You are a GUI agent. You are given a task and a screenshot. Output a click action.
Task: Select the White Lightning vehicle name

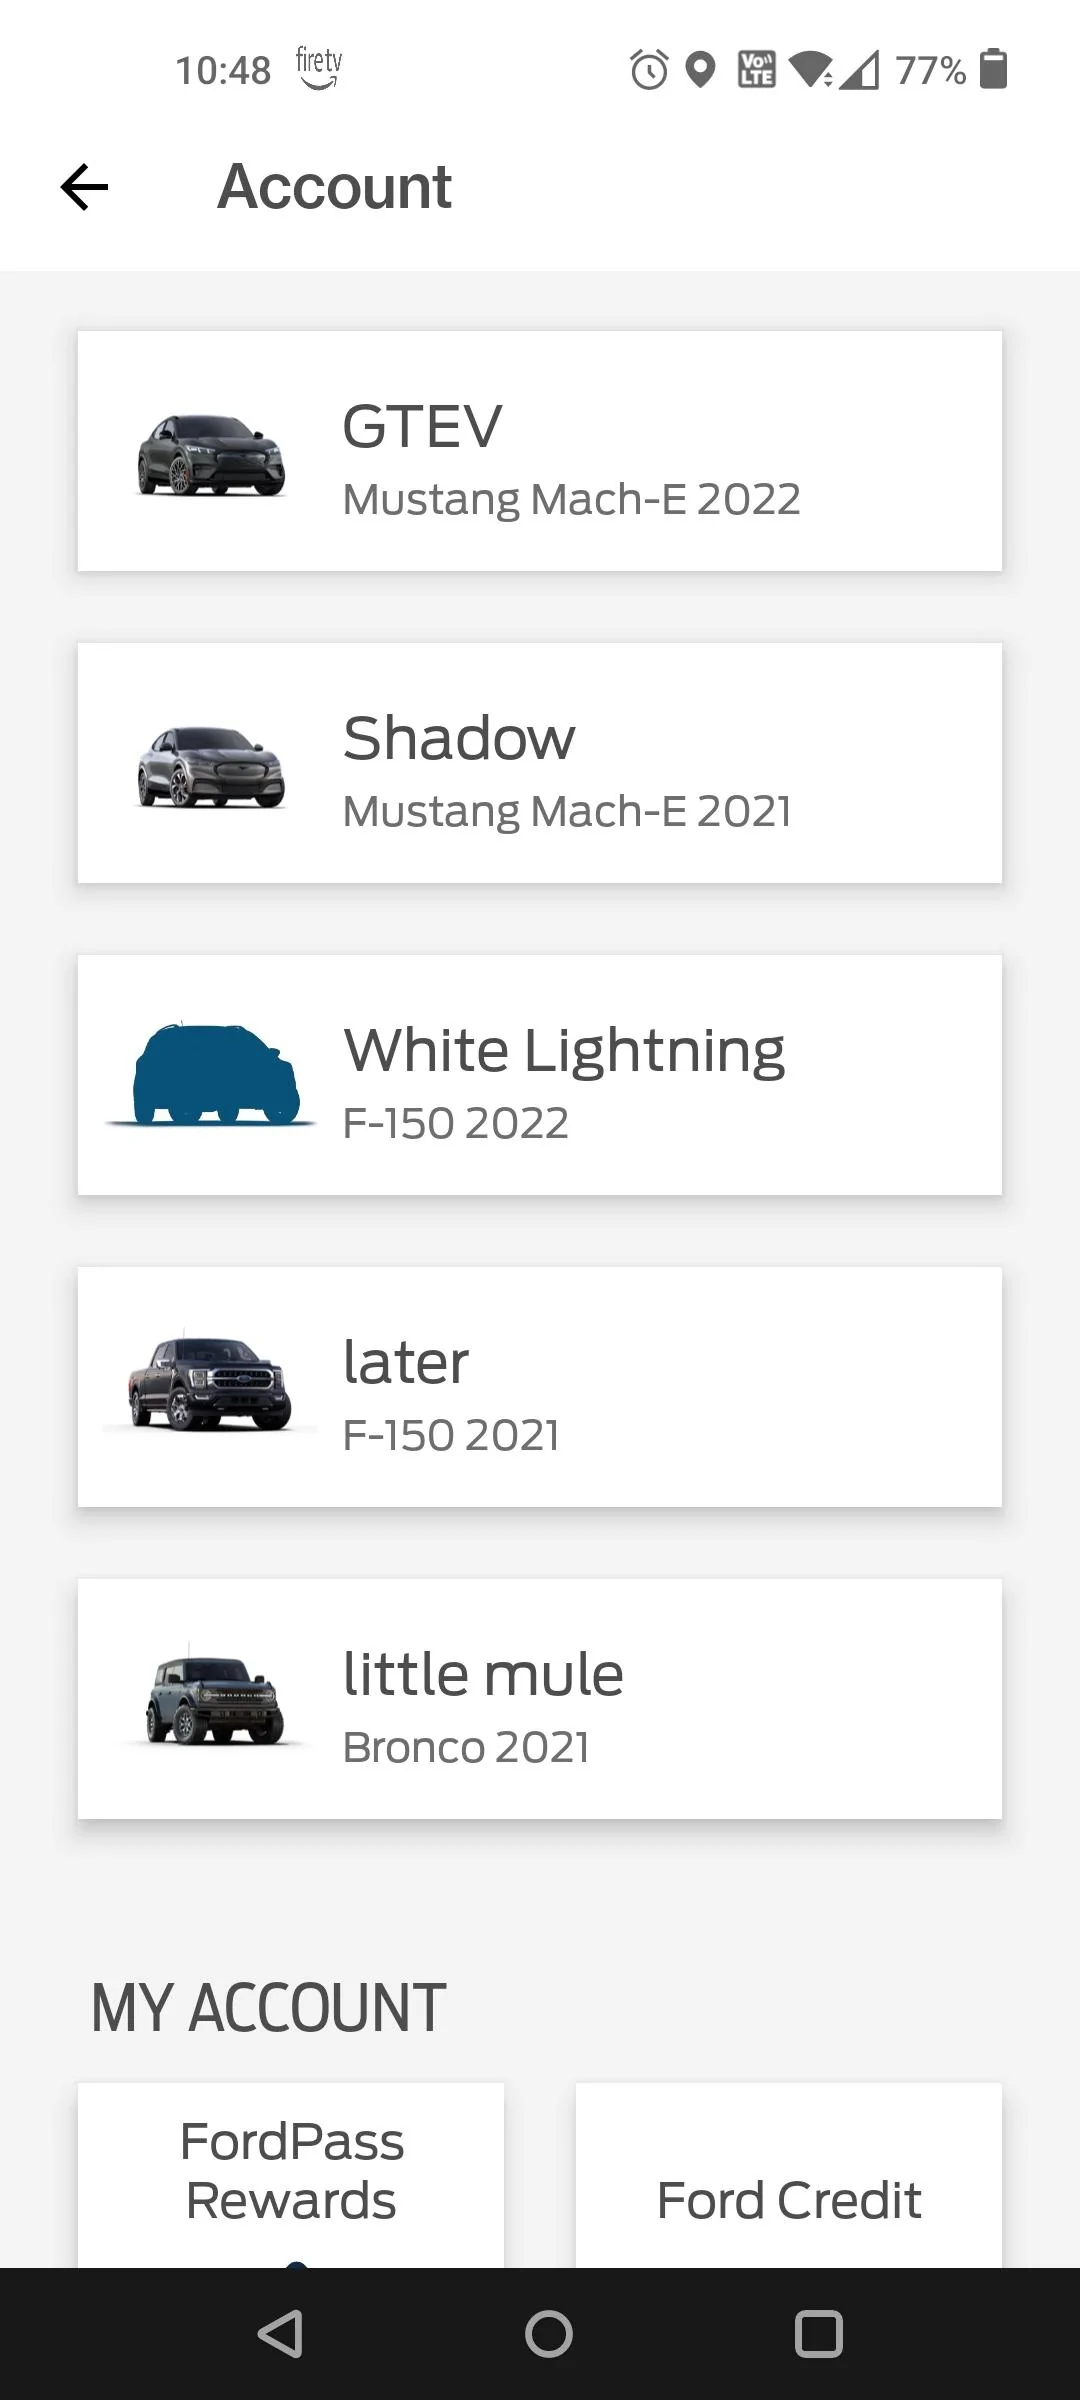(x=564, y=1051)
